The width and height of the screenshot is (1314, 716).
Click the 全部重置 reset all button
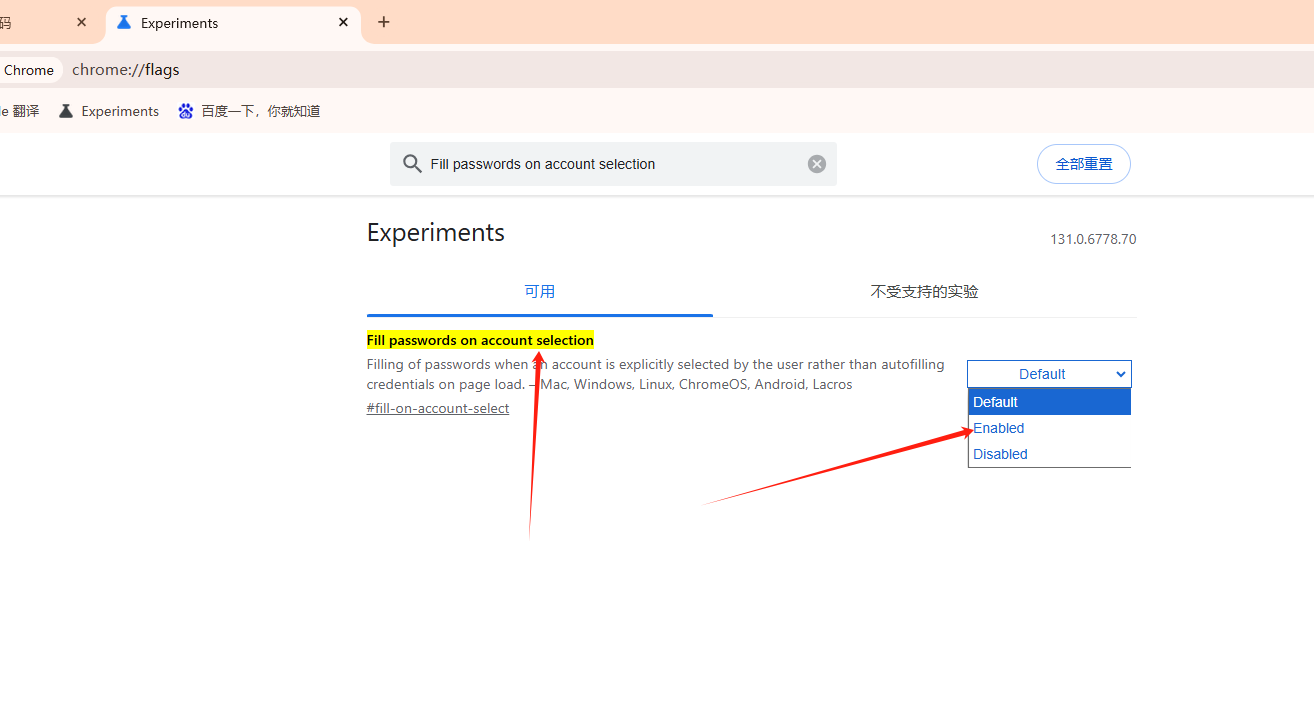(1084, 164)
